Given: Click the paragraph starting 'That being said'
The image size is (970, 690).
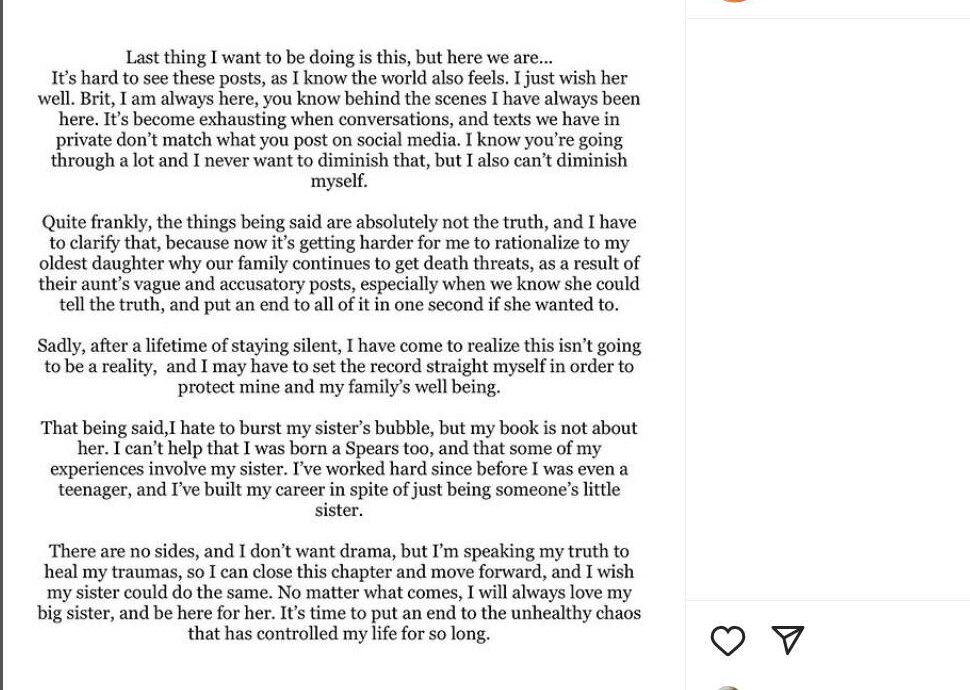Looking at the screenshot, I should pos(339,468).
